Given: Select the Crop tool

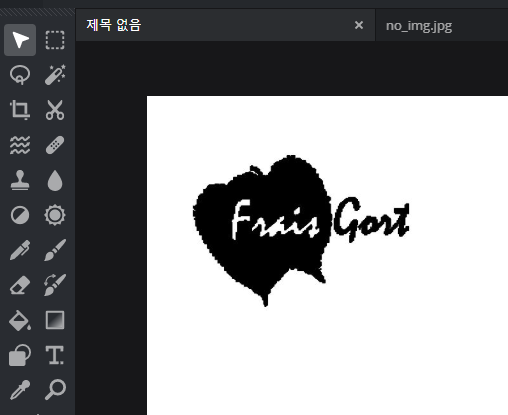Looking at the screenshot, I should [20, 110].
